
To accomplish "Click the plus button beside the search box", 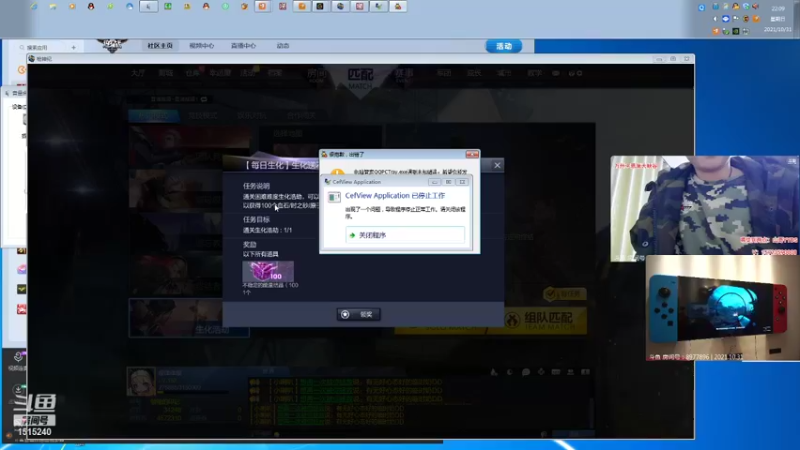I will 73,47.
